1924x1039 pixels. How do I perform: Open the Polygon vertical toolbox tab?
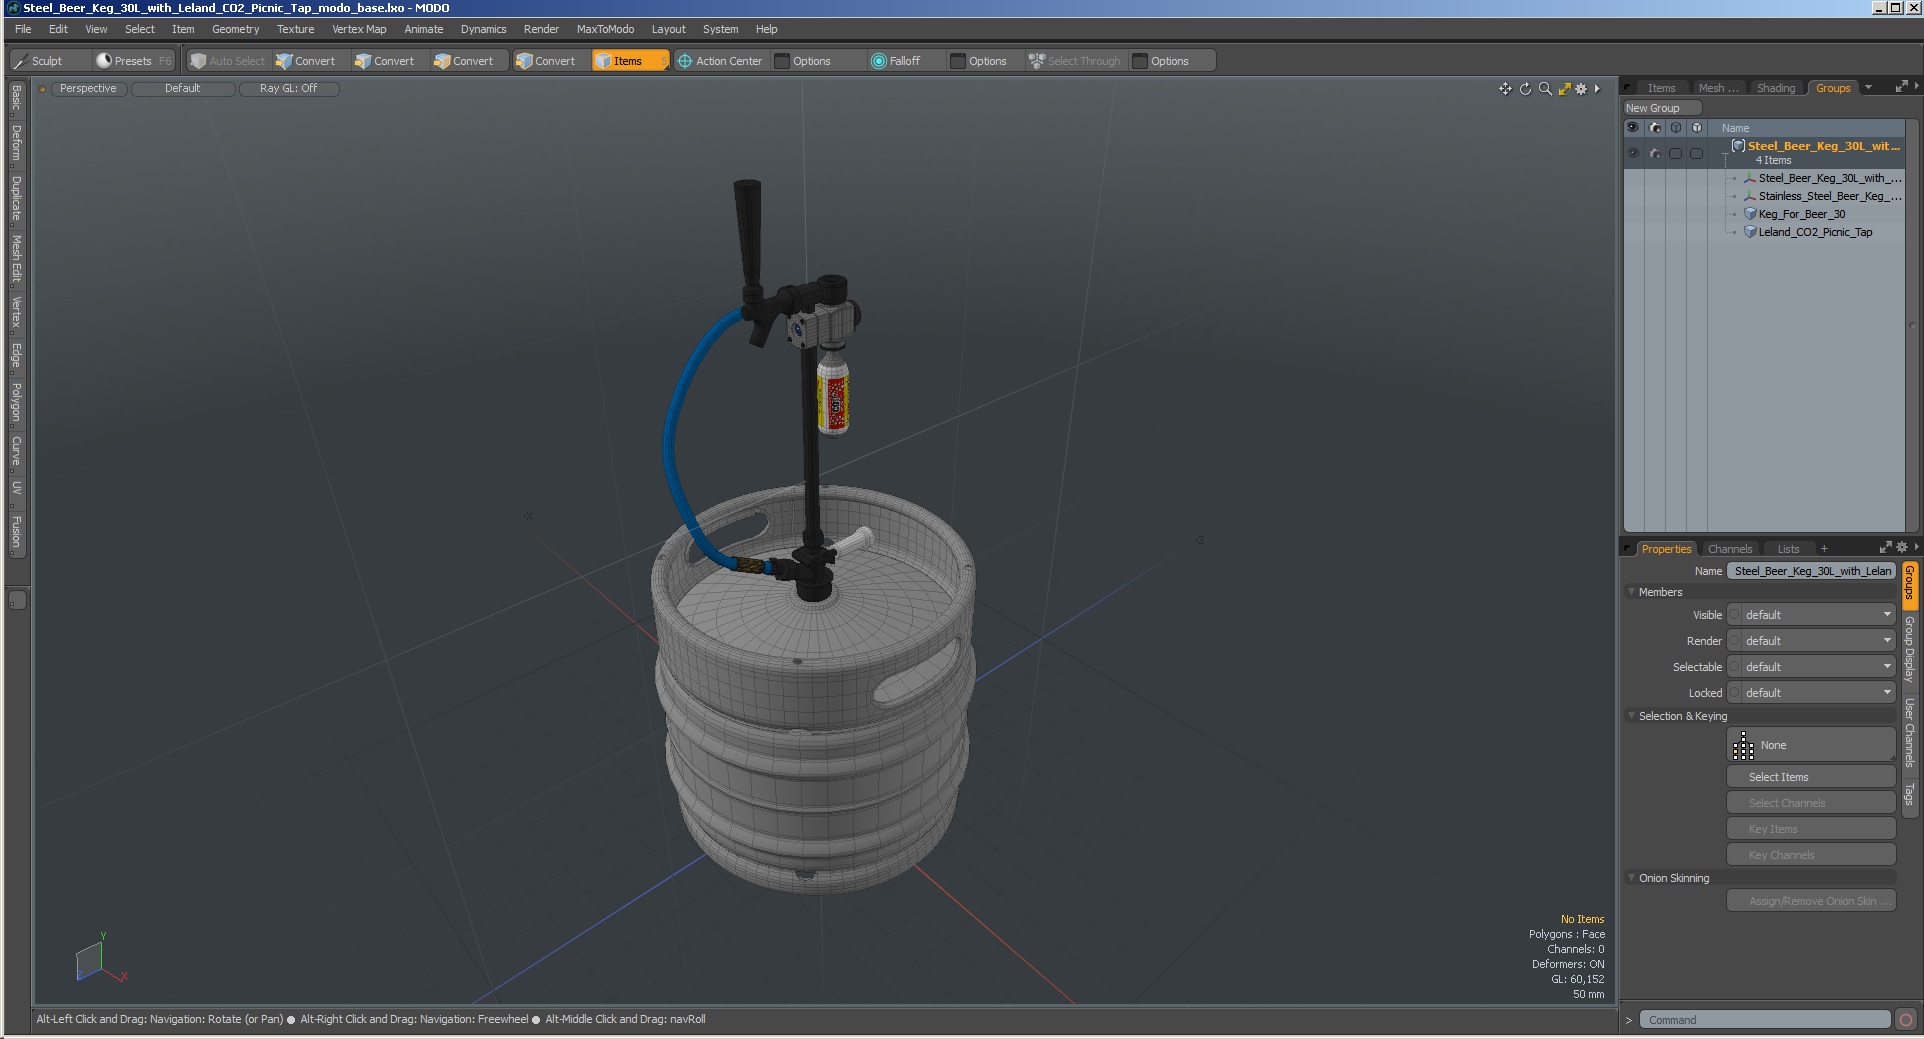point(16,402)
